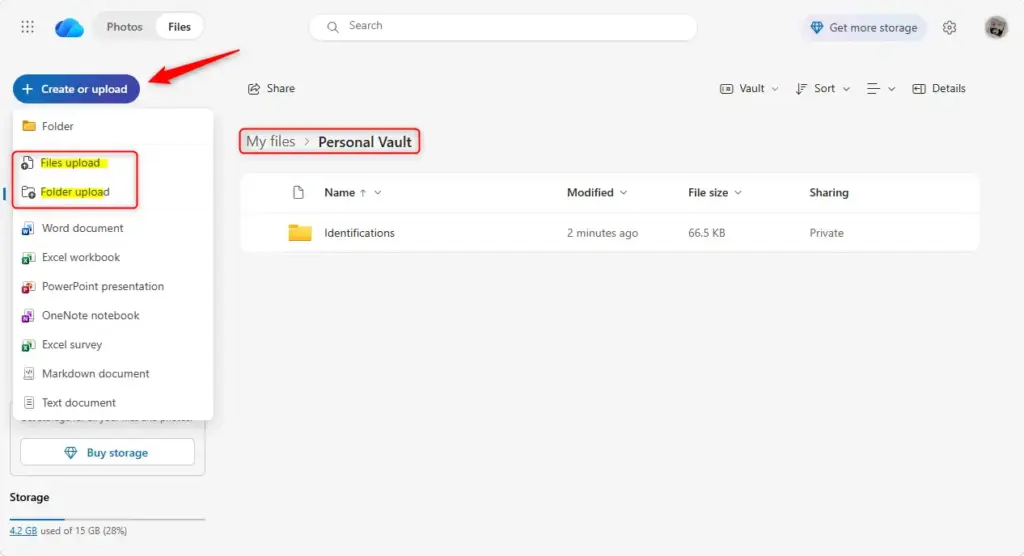Expand the Vault dropdown chevron

(x=775, y=89)
